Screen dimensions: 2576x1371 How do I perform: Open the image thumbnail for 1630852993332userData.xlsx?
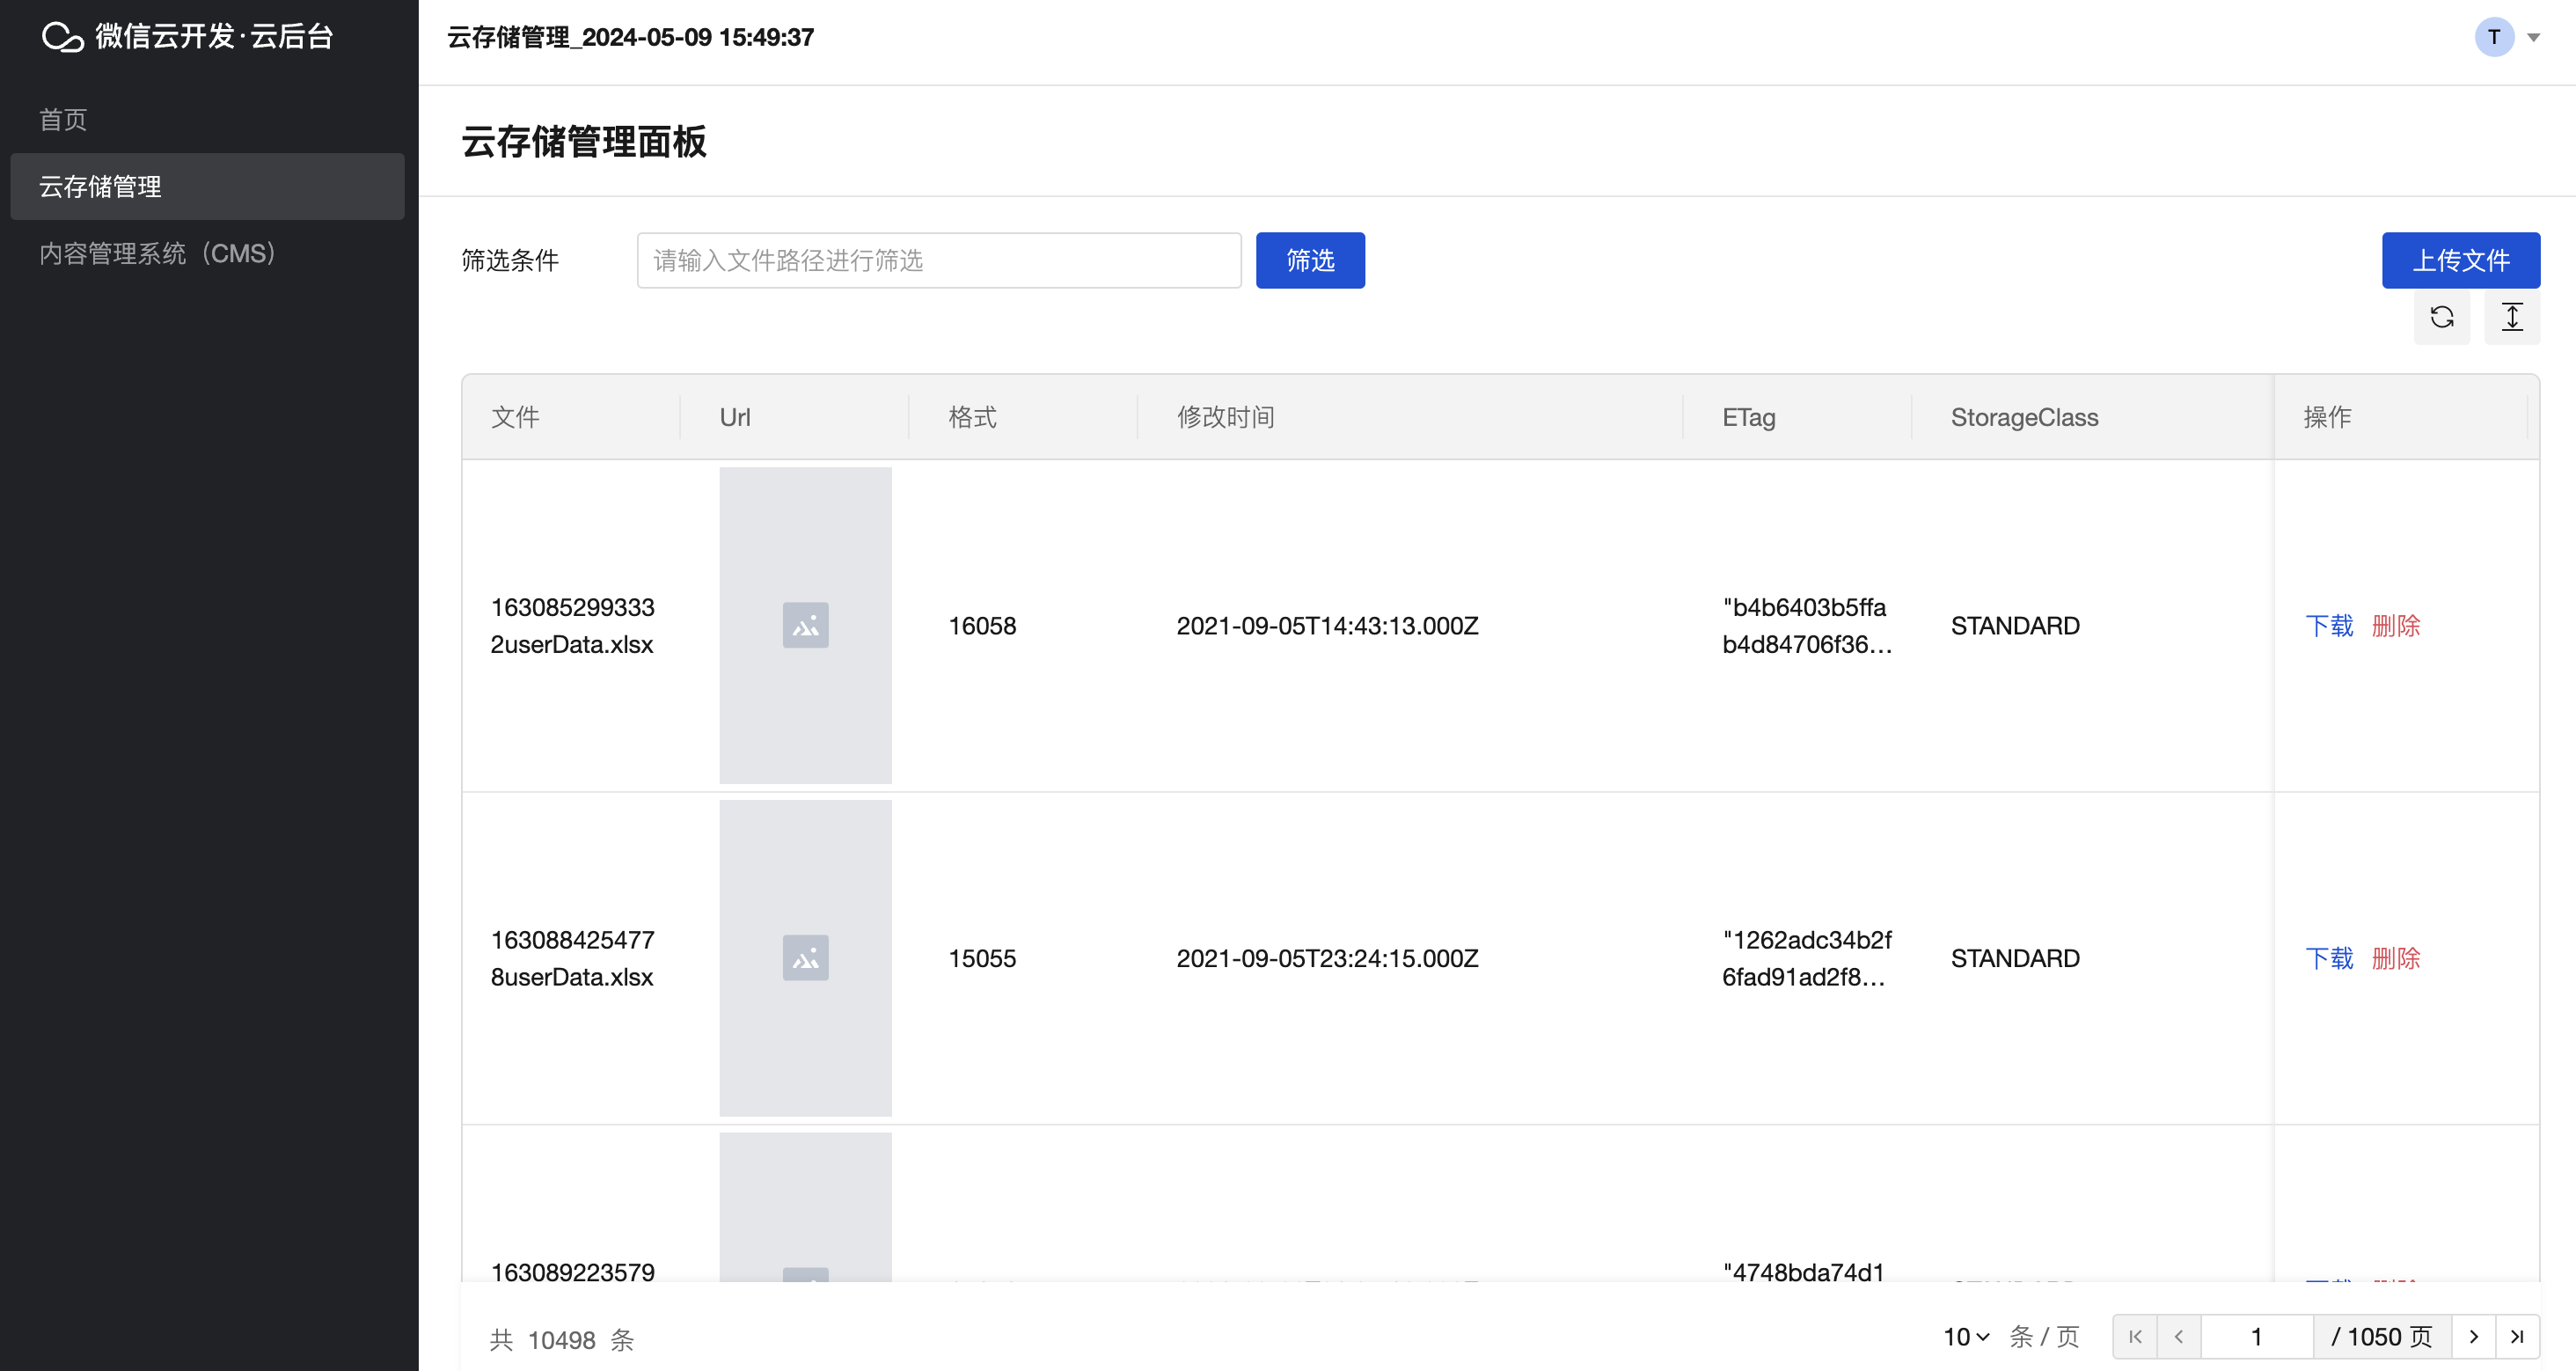[805, 625]
